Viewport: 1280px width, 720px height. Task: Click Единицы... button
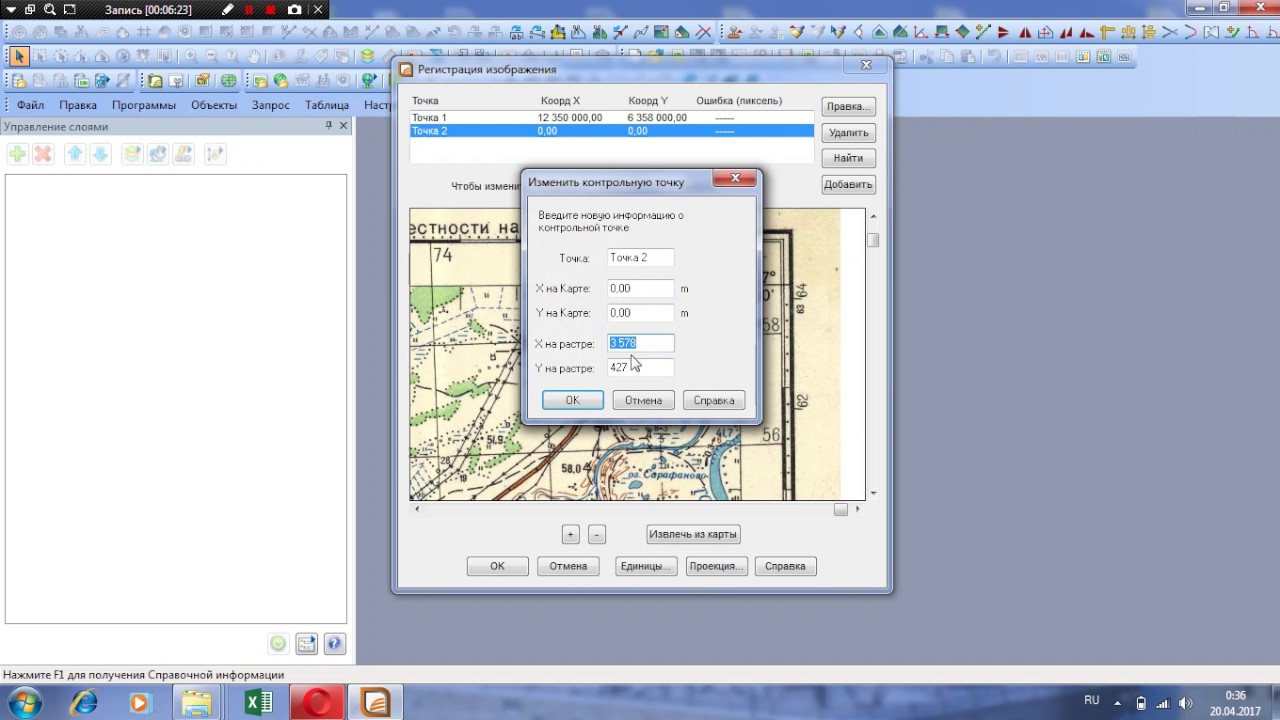click(647, 566)
